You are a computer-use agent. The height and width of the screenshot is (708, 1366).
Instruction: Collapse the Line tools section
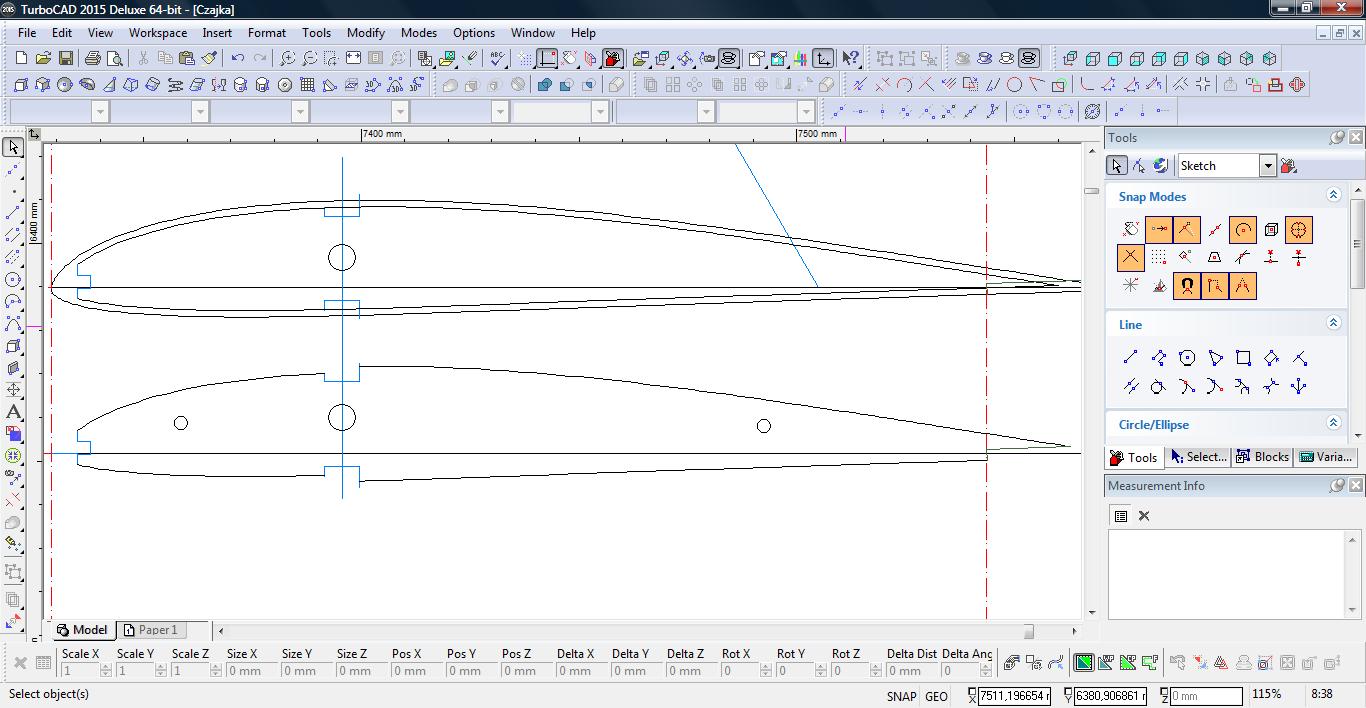1333,323
